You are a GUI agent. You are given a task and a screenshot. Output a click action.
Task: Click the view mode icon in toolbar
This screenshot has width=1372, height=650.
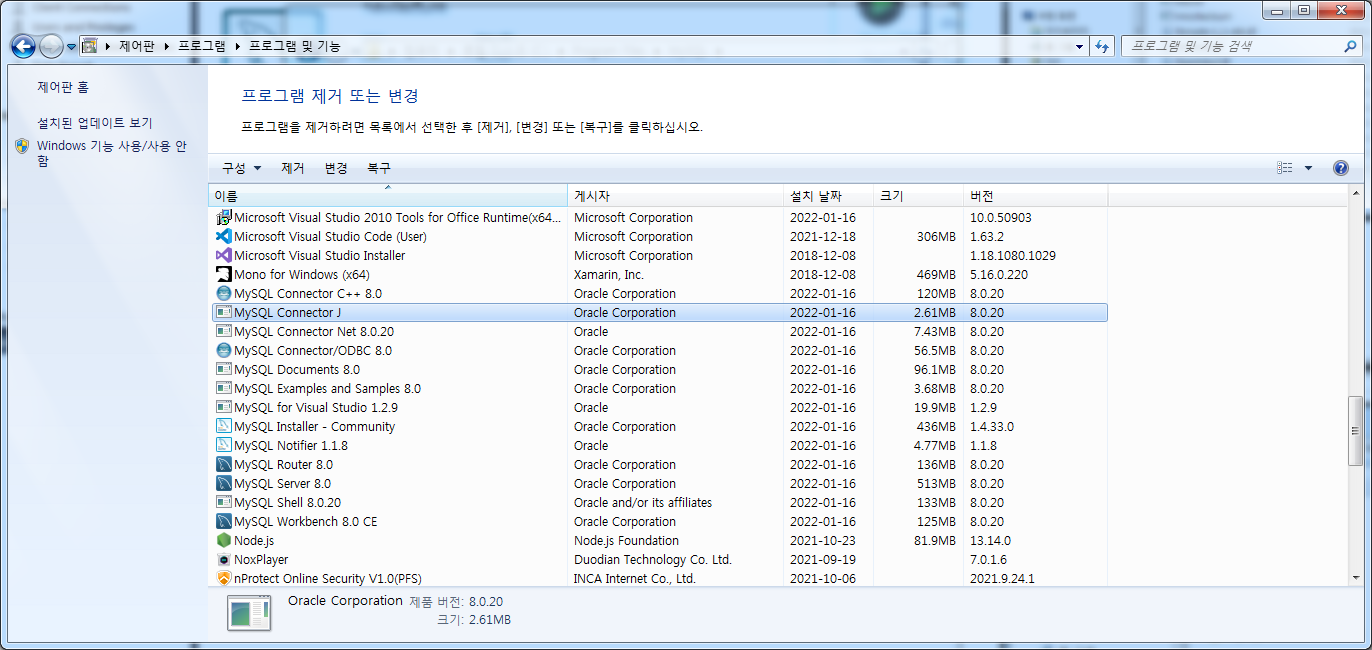[1285, 168]
